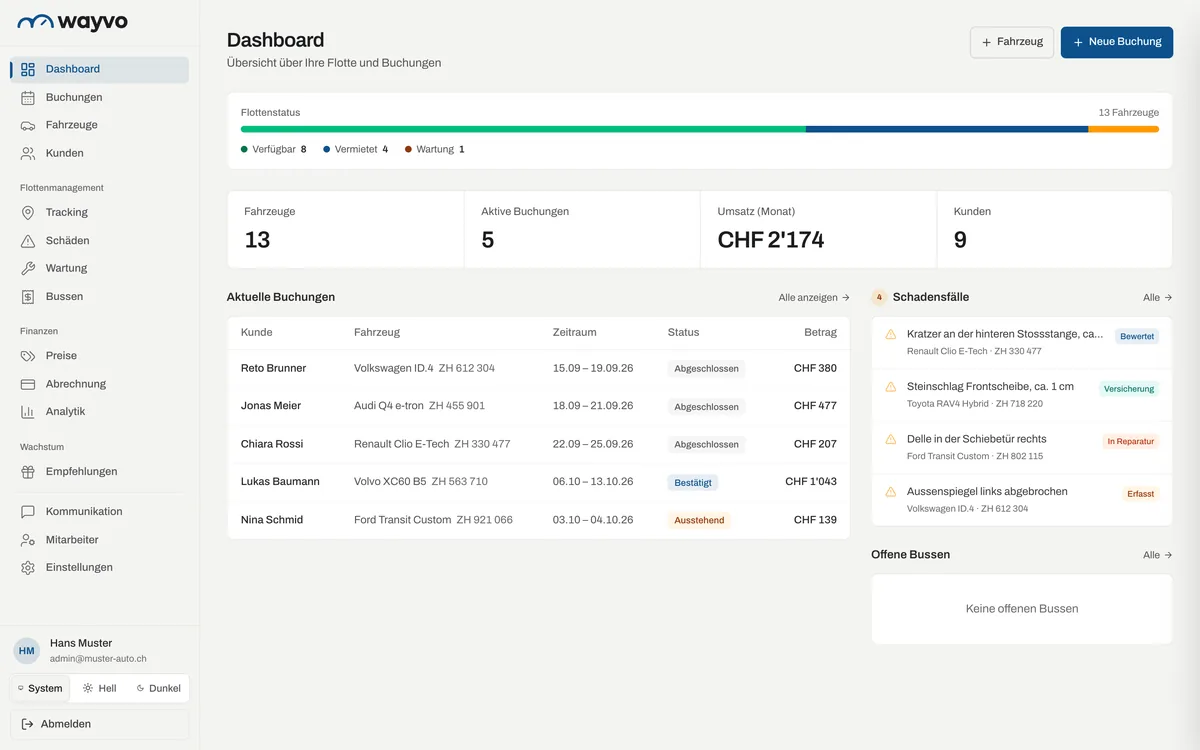
Task: Click the Mitarbeiter user-settings icon
Action: (x=28, y=539)
